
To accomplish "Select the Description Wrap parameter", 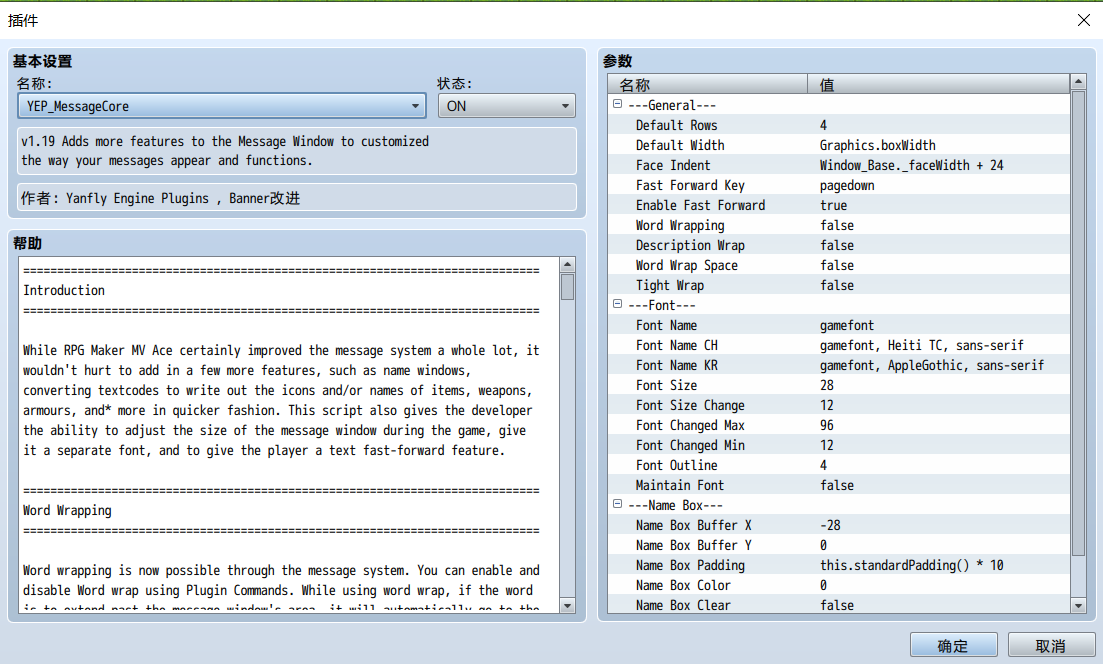I will point(839,245).
